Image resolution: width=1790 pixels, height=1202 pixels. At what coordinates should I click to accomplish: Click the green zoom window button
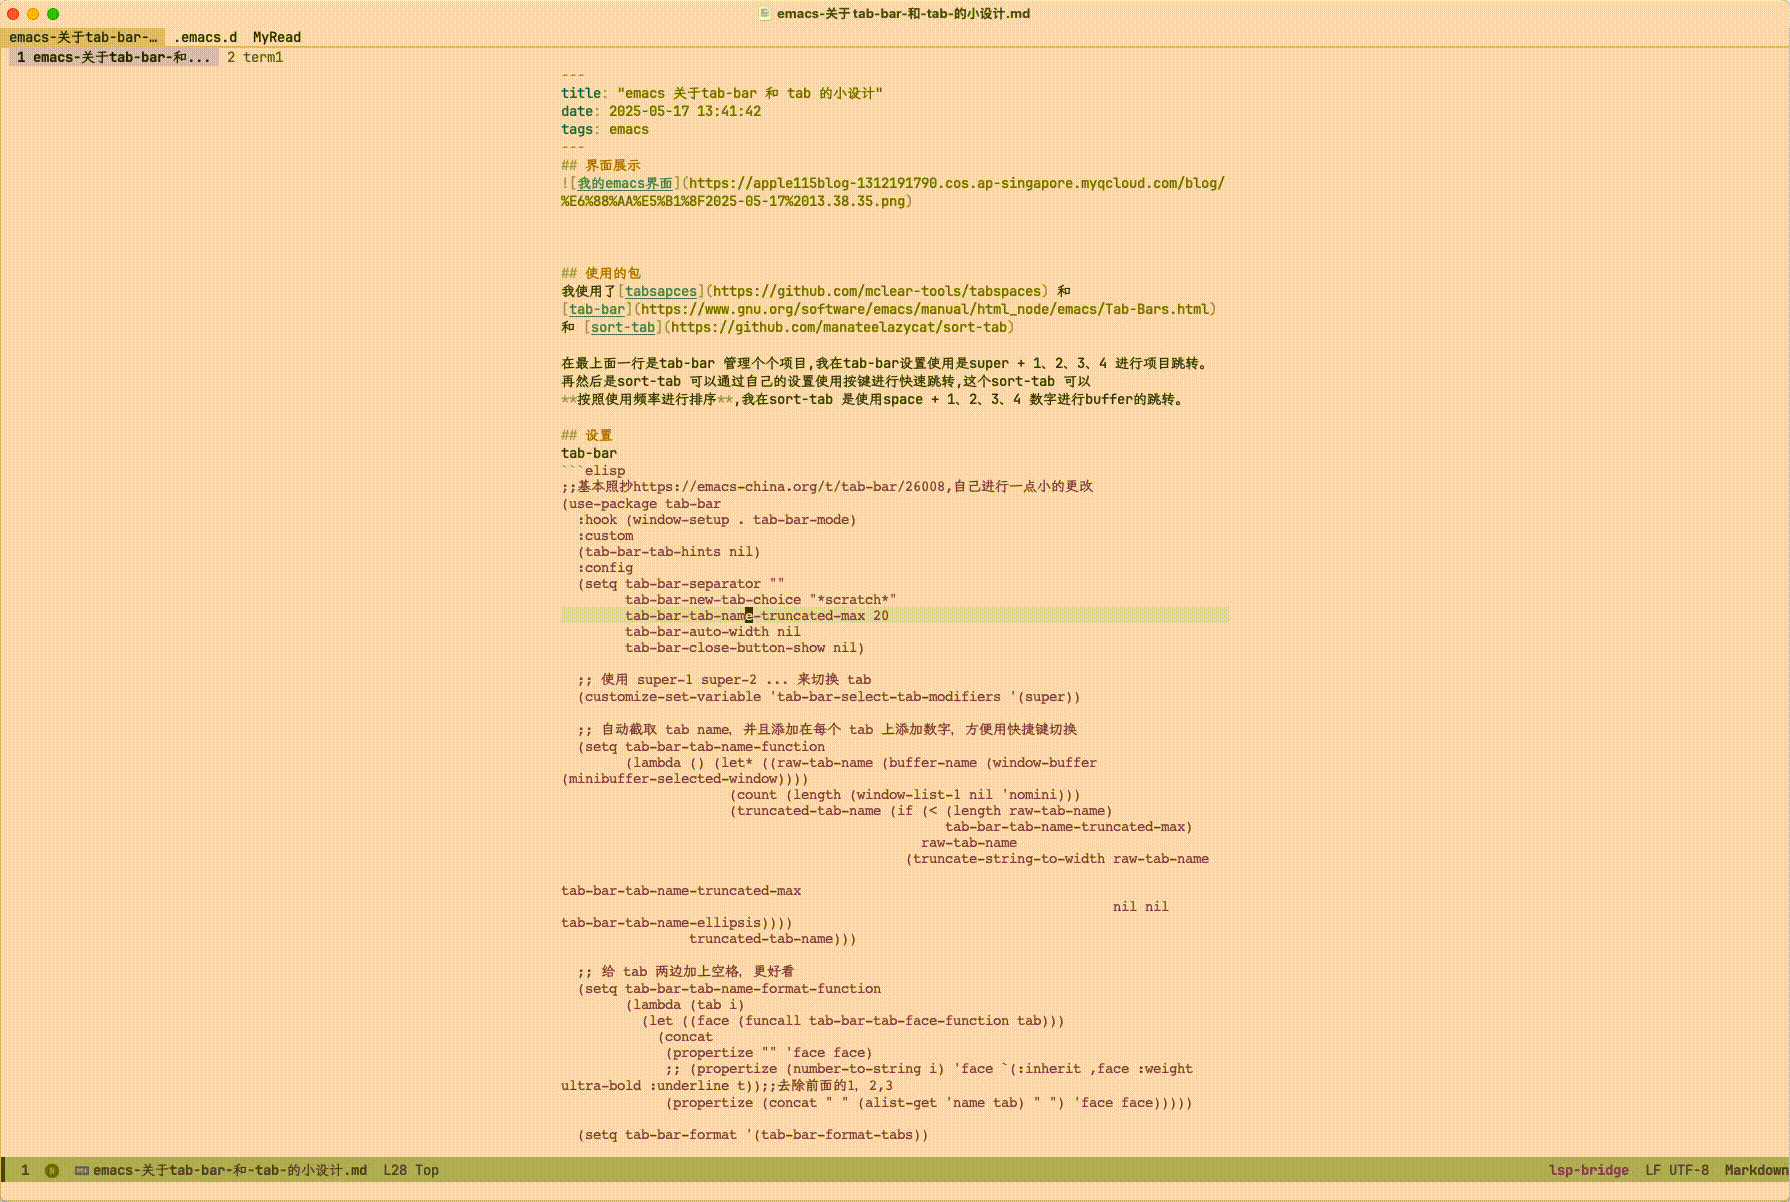coord(53,14)
